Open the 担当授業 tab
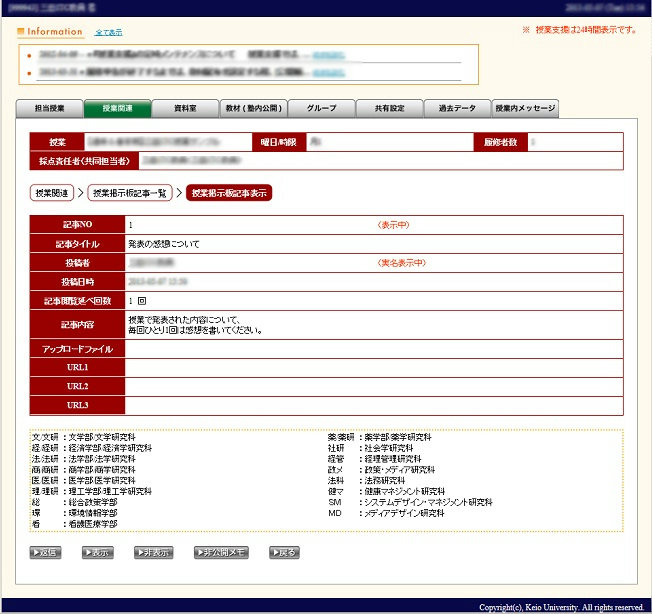The image size is (652, 614). coord(50,109)
